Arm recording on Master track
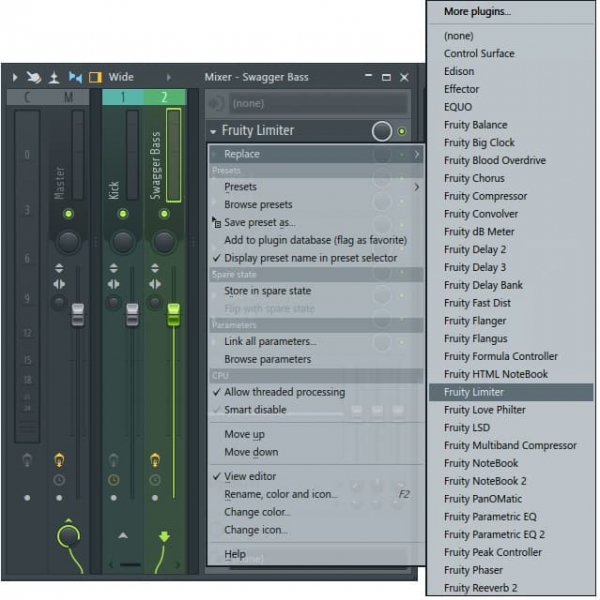The height and width of the screenshot is (600, 600). (x=59, y=460)
